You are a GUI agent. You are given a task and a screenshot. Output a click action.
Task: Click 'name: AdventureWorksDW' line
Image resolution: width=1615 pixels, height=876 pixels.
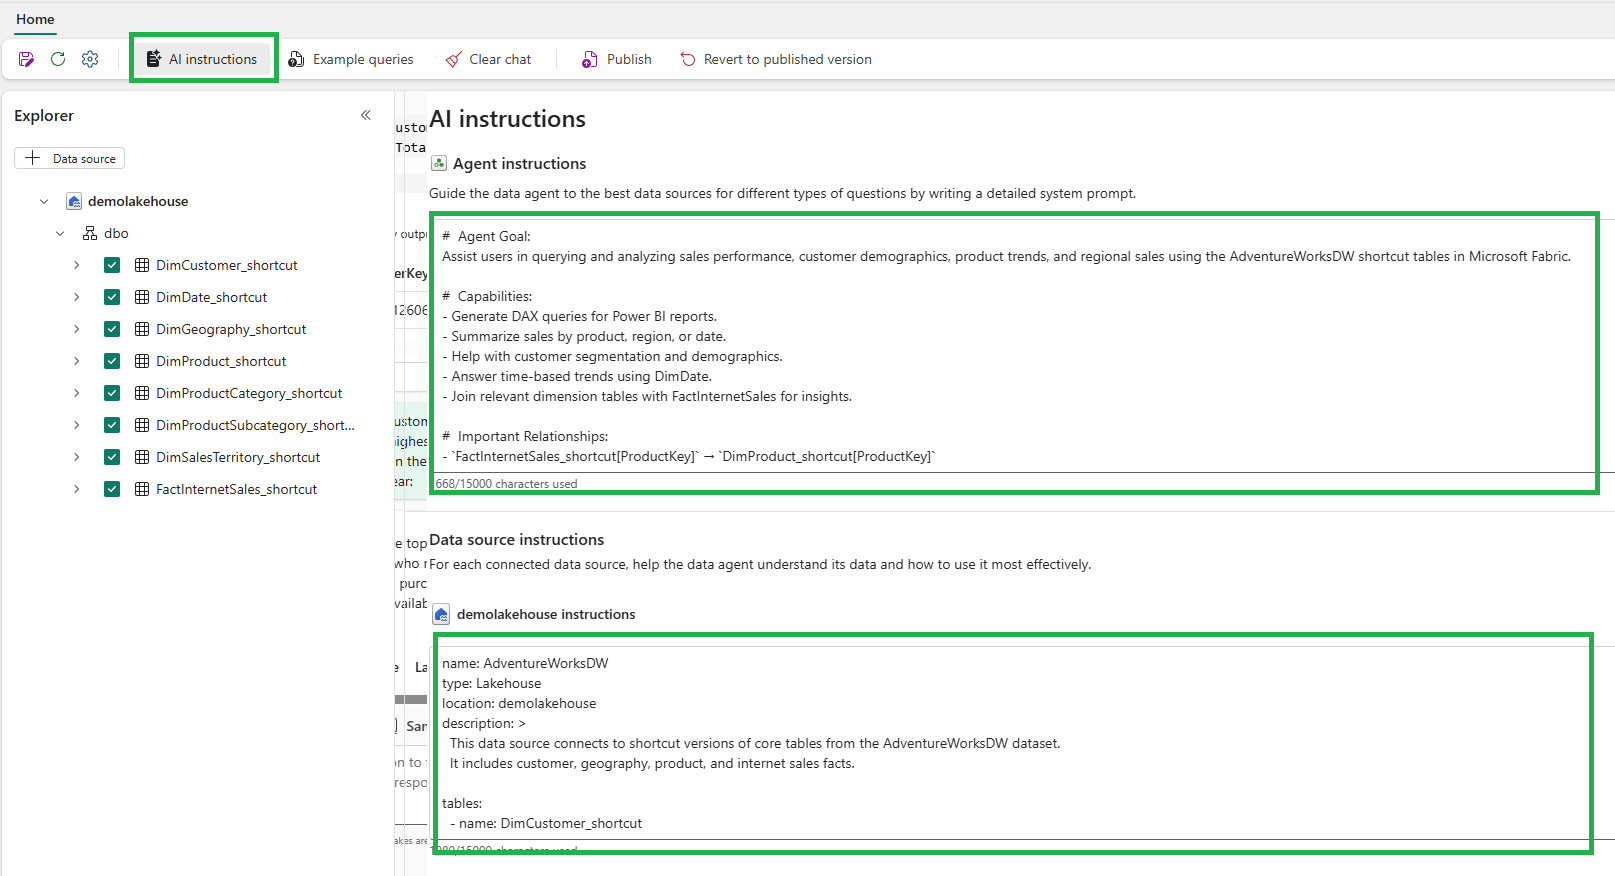pos(525,663)
